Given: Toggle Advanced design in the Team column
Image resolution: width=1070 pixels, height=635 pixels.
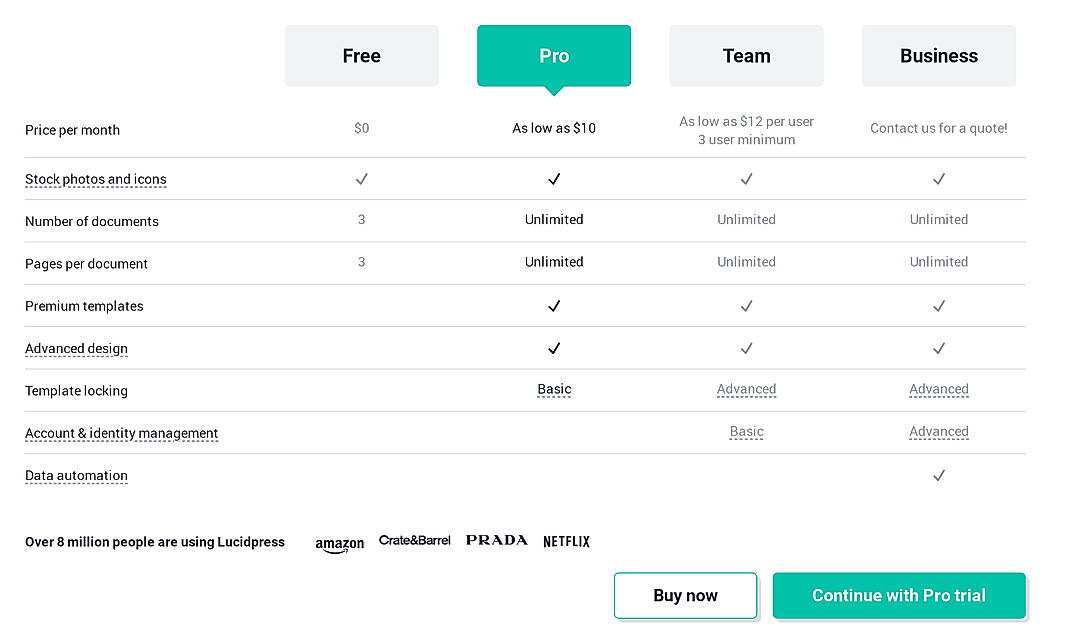Looking at the screenshot, I should [746, 348].
